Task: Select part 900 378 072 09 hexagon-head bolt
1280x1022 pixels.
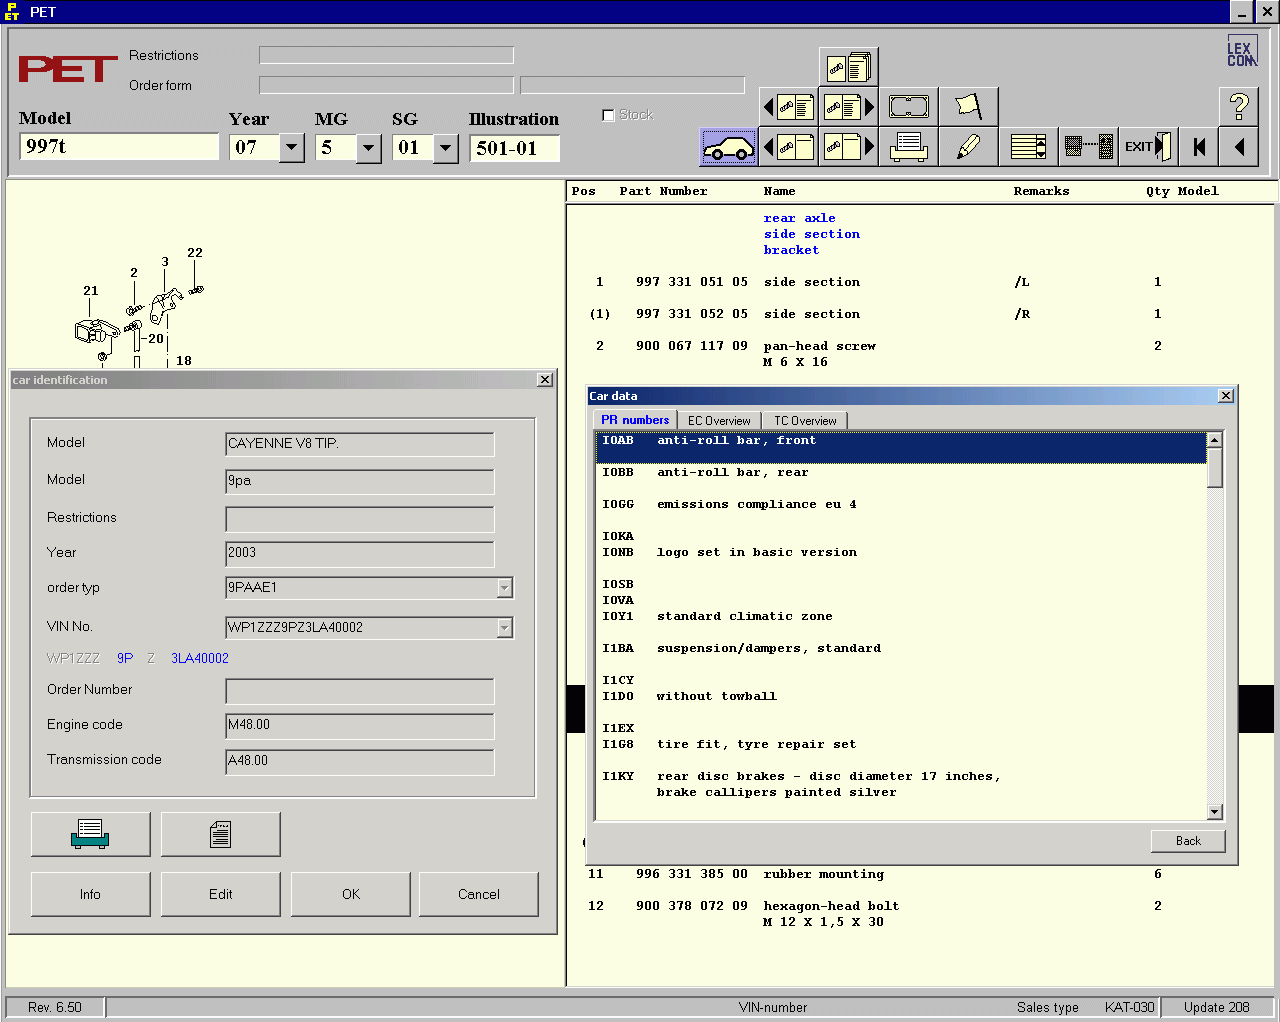Action: 920,914
